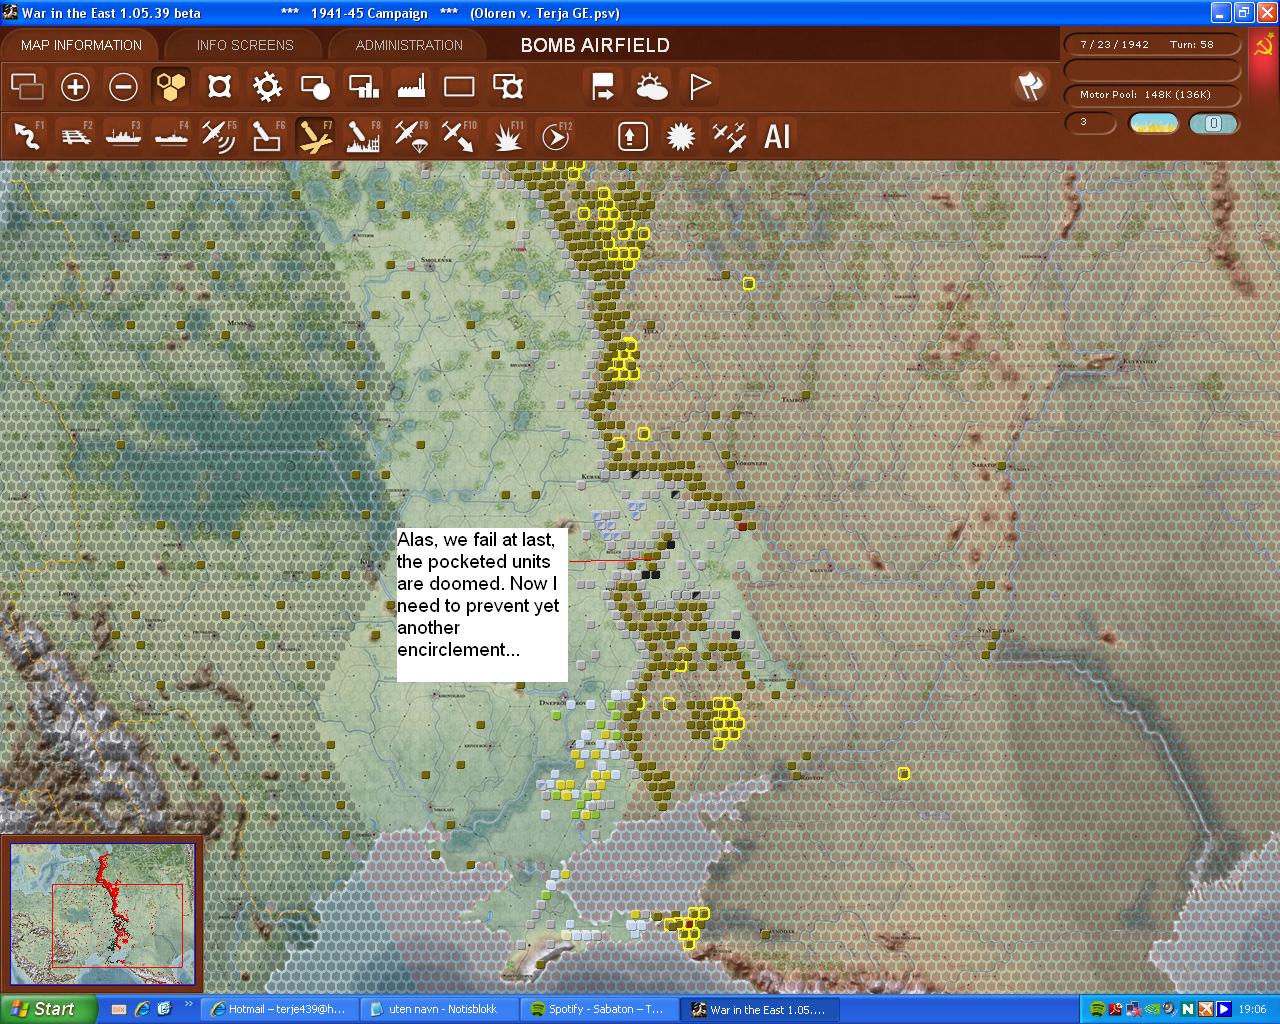Image resolution: width=1280 pixels, height=1024 pixels.
Task: Switch to Spotify taskbar window
Action: (599, 1009)
